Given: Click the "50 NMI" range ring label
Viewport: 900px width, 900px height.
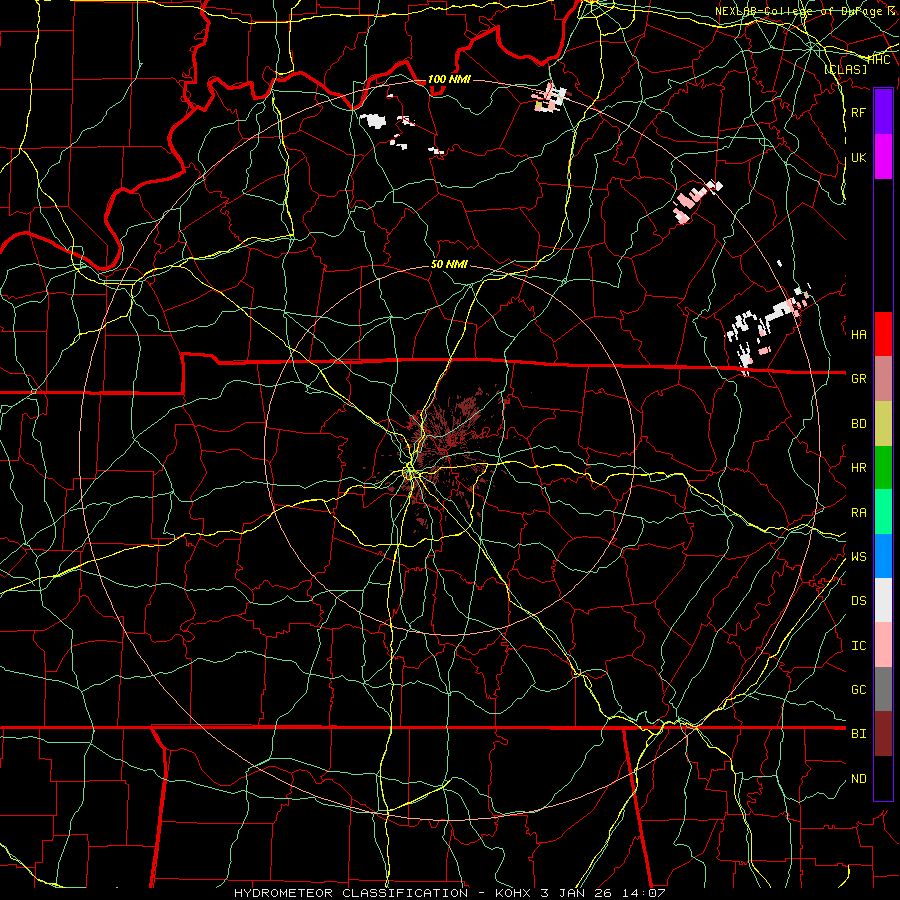Looking at the screenshot, I should [449, 264].
